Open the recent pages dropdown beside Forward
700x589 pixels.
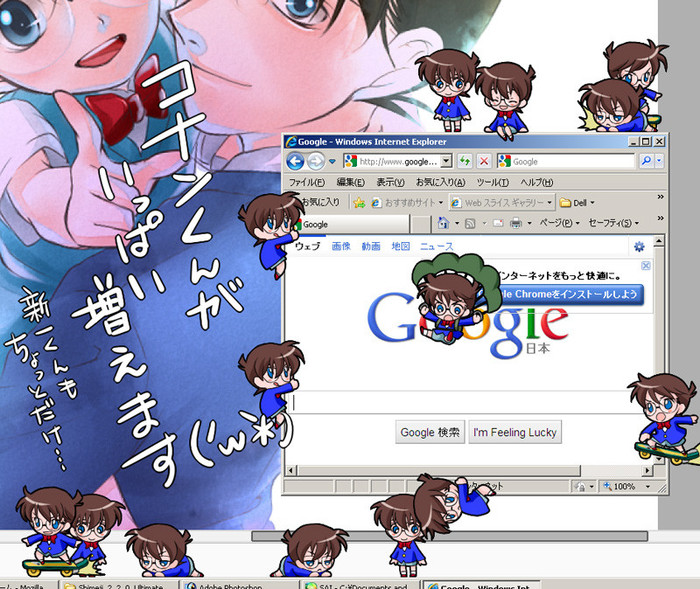pos(332,161)
